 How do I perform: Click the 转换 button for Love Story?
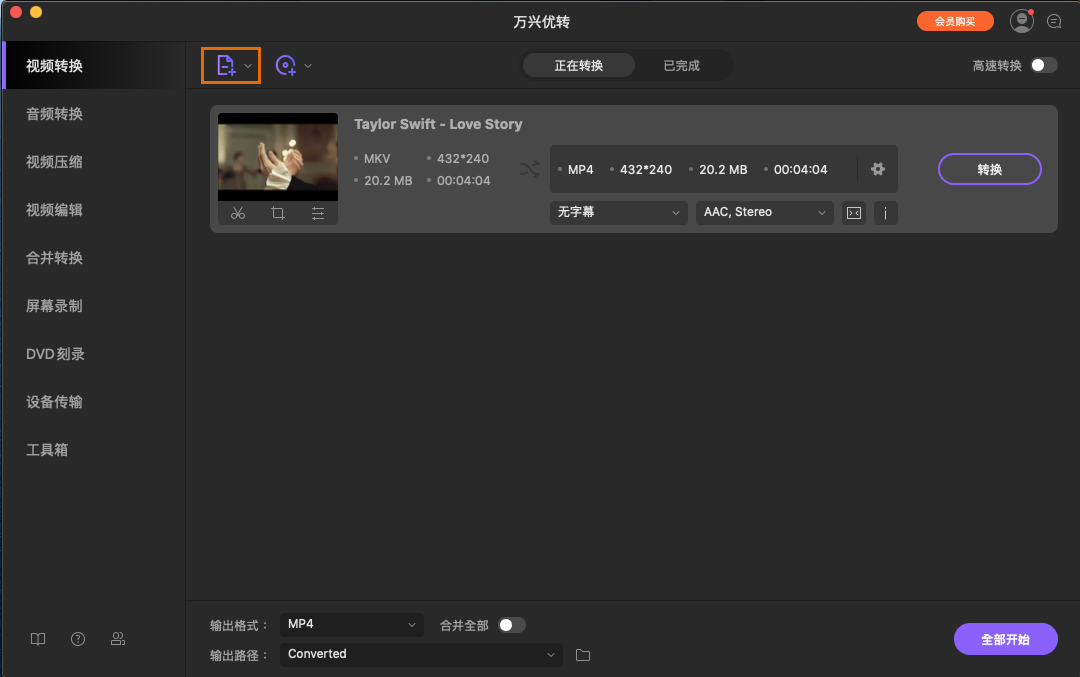989,169
